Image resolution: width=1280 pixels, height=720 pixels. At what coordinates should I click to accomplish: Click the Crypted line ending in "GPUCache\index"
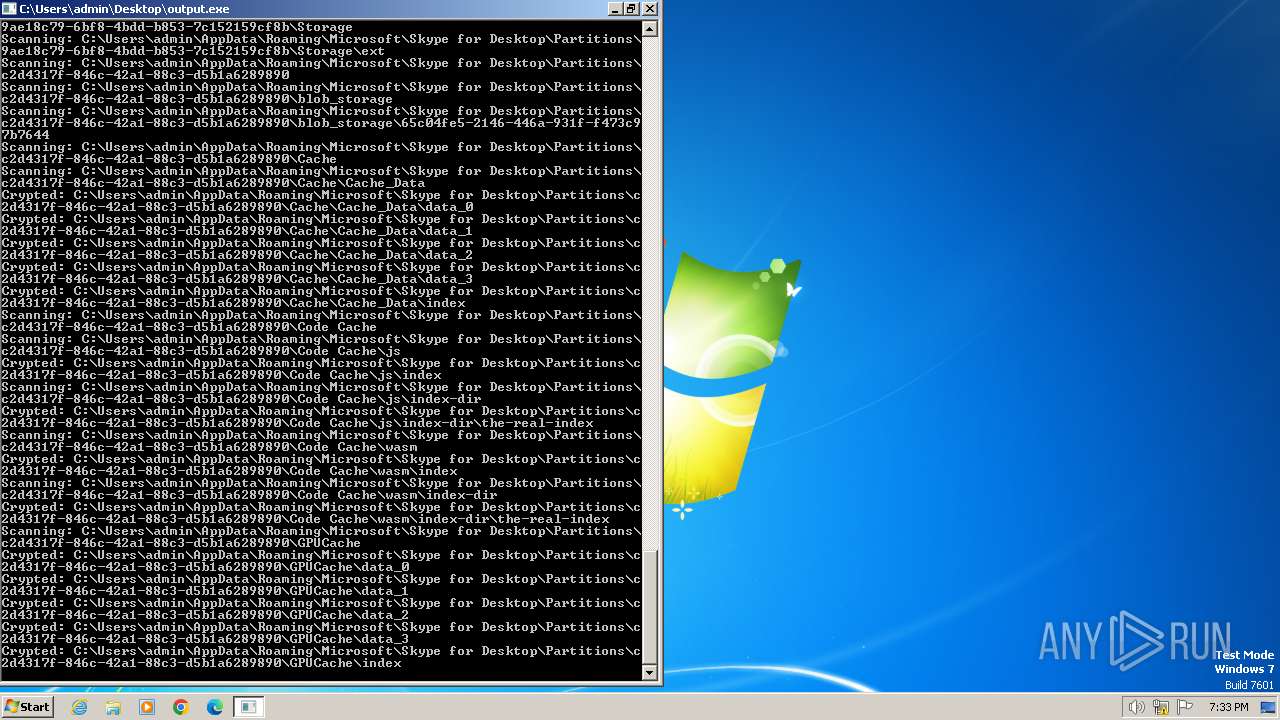click(x=321, y=657)
